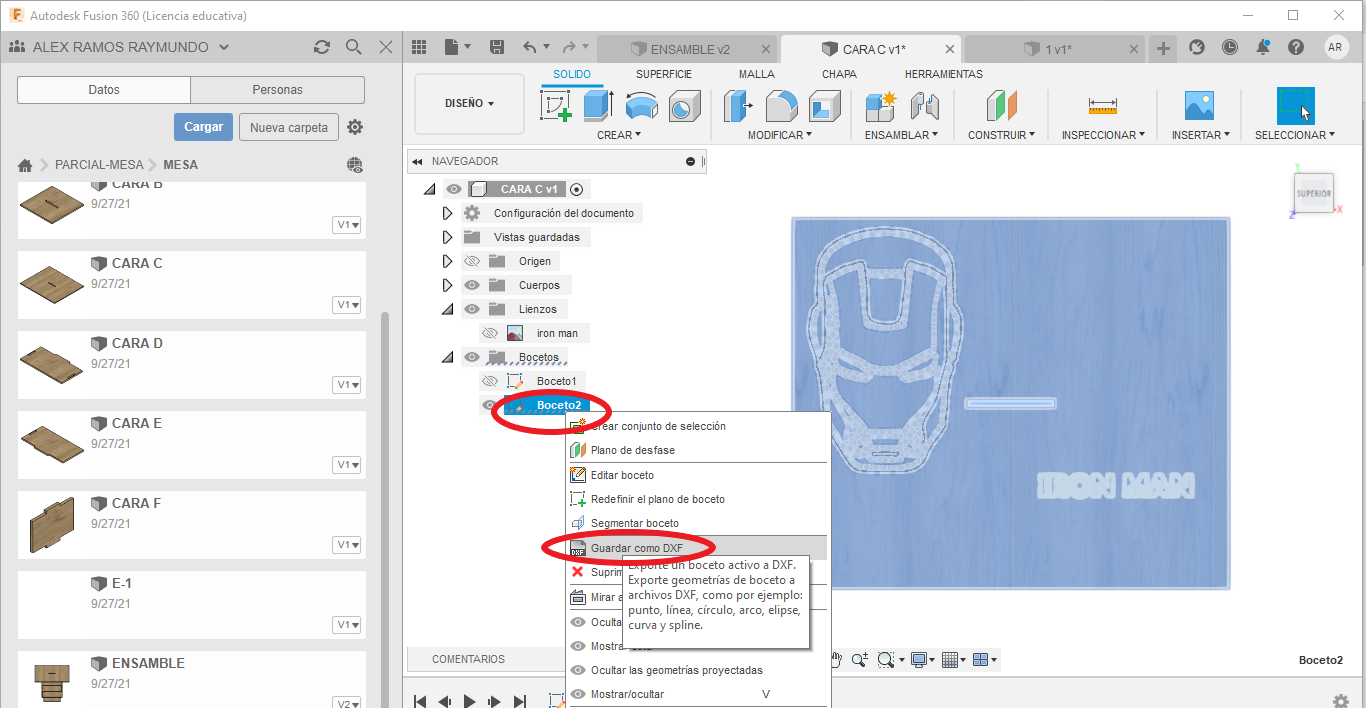Toggle visibility of iron man canvas
Image resolution: width=1366 pixels, height=708 pixels.
pyautogui.click(x=490, y=333)
